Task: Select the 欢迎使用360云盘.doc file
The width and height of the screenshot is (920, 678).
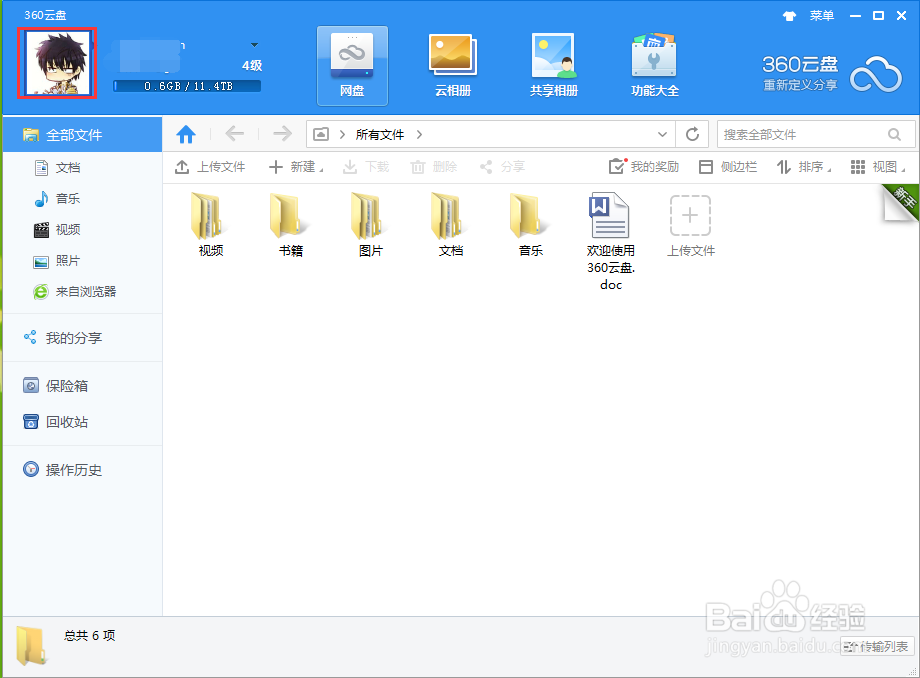Action: coord(611,242)
